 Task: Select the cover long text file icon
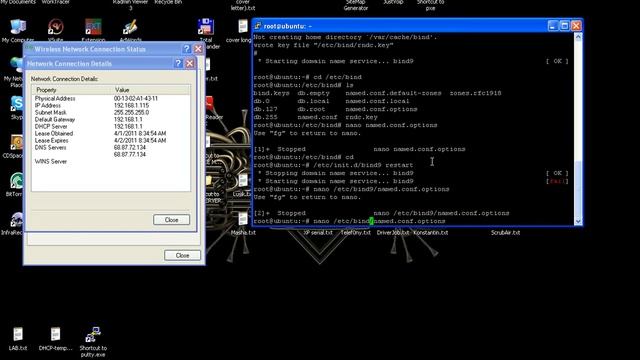pos(243,27)
